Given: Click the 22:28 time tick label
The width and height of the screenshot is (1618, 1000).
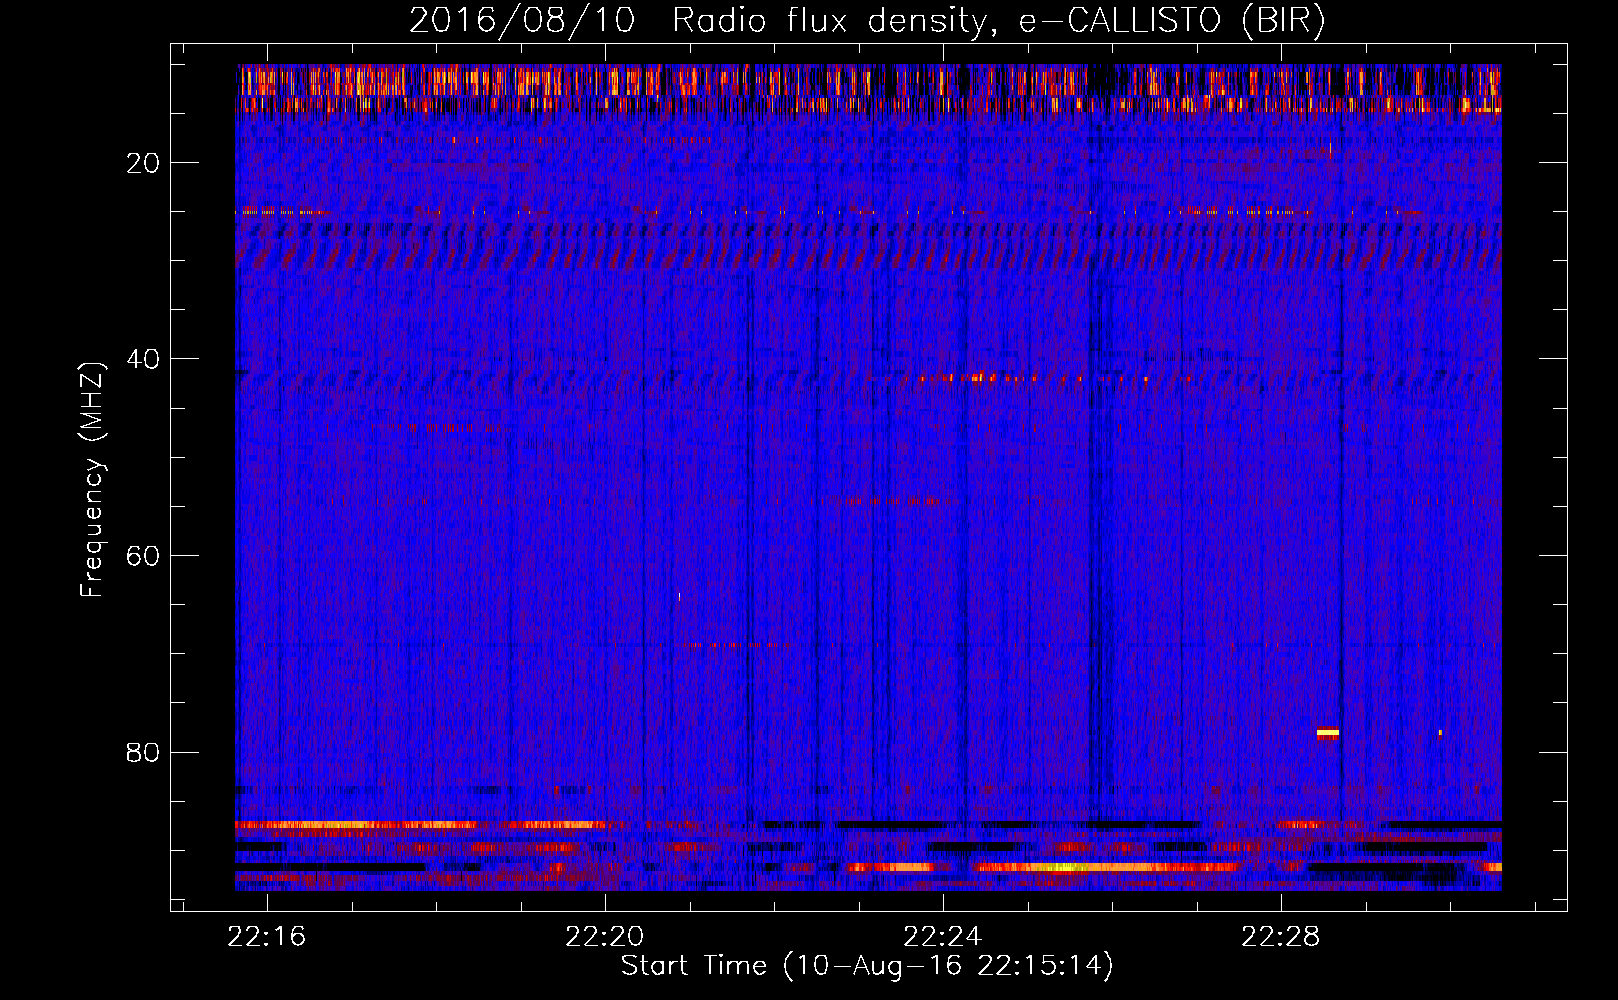Looking at the screenshot, I should tap(1280, 937).
